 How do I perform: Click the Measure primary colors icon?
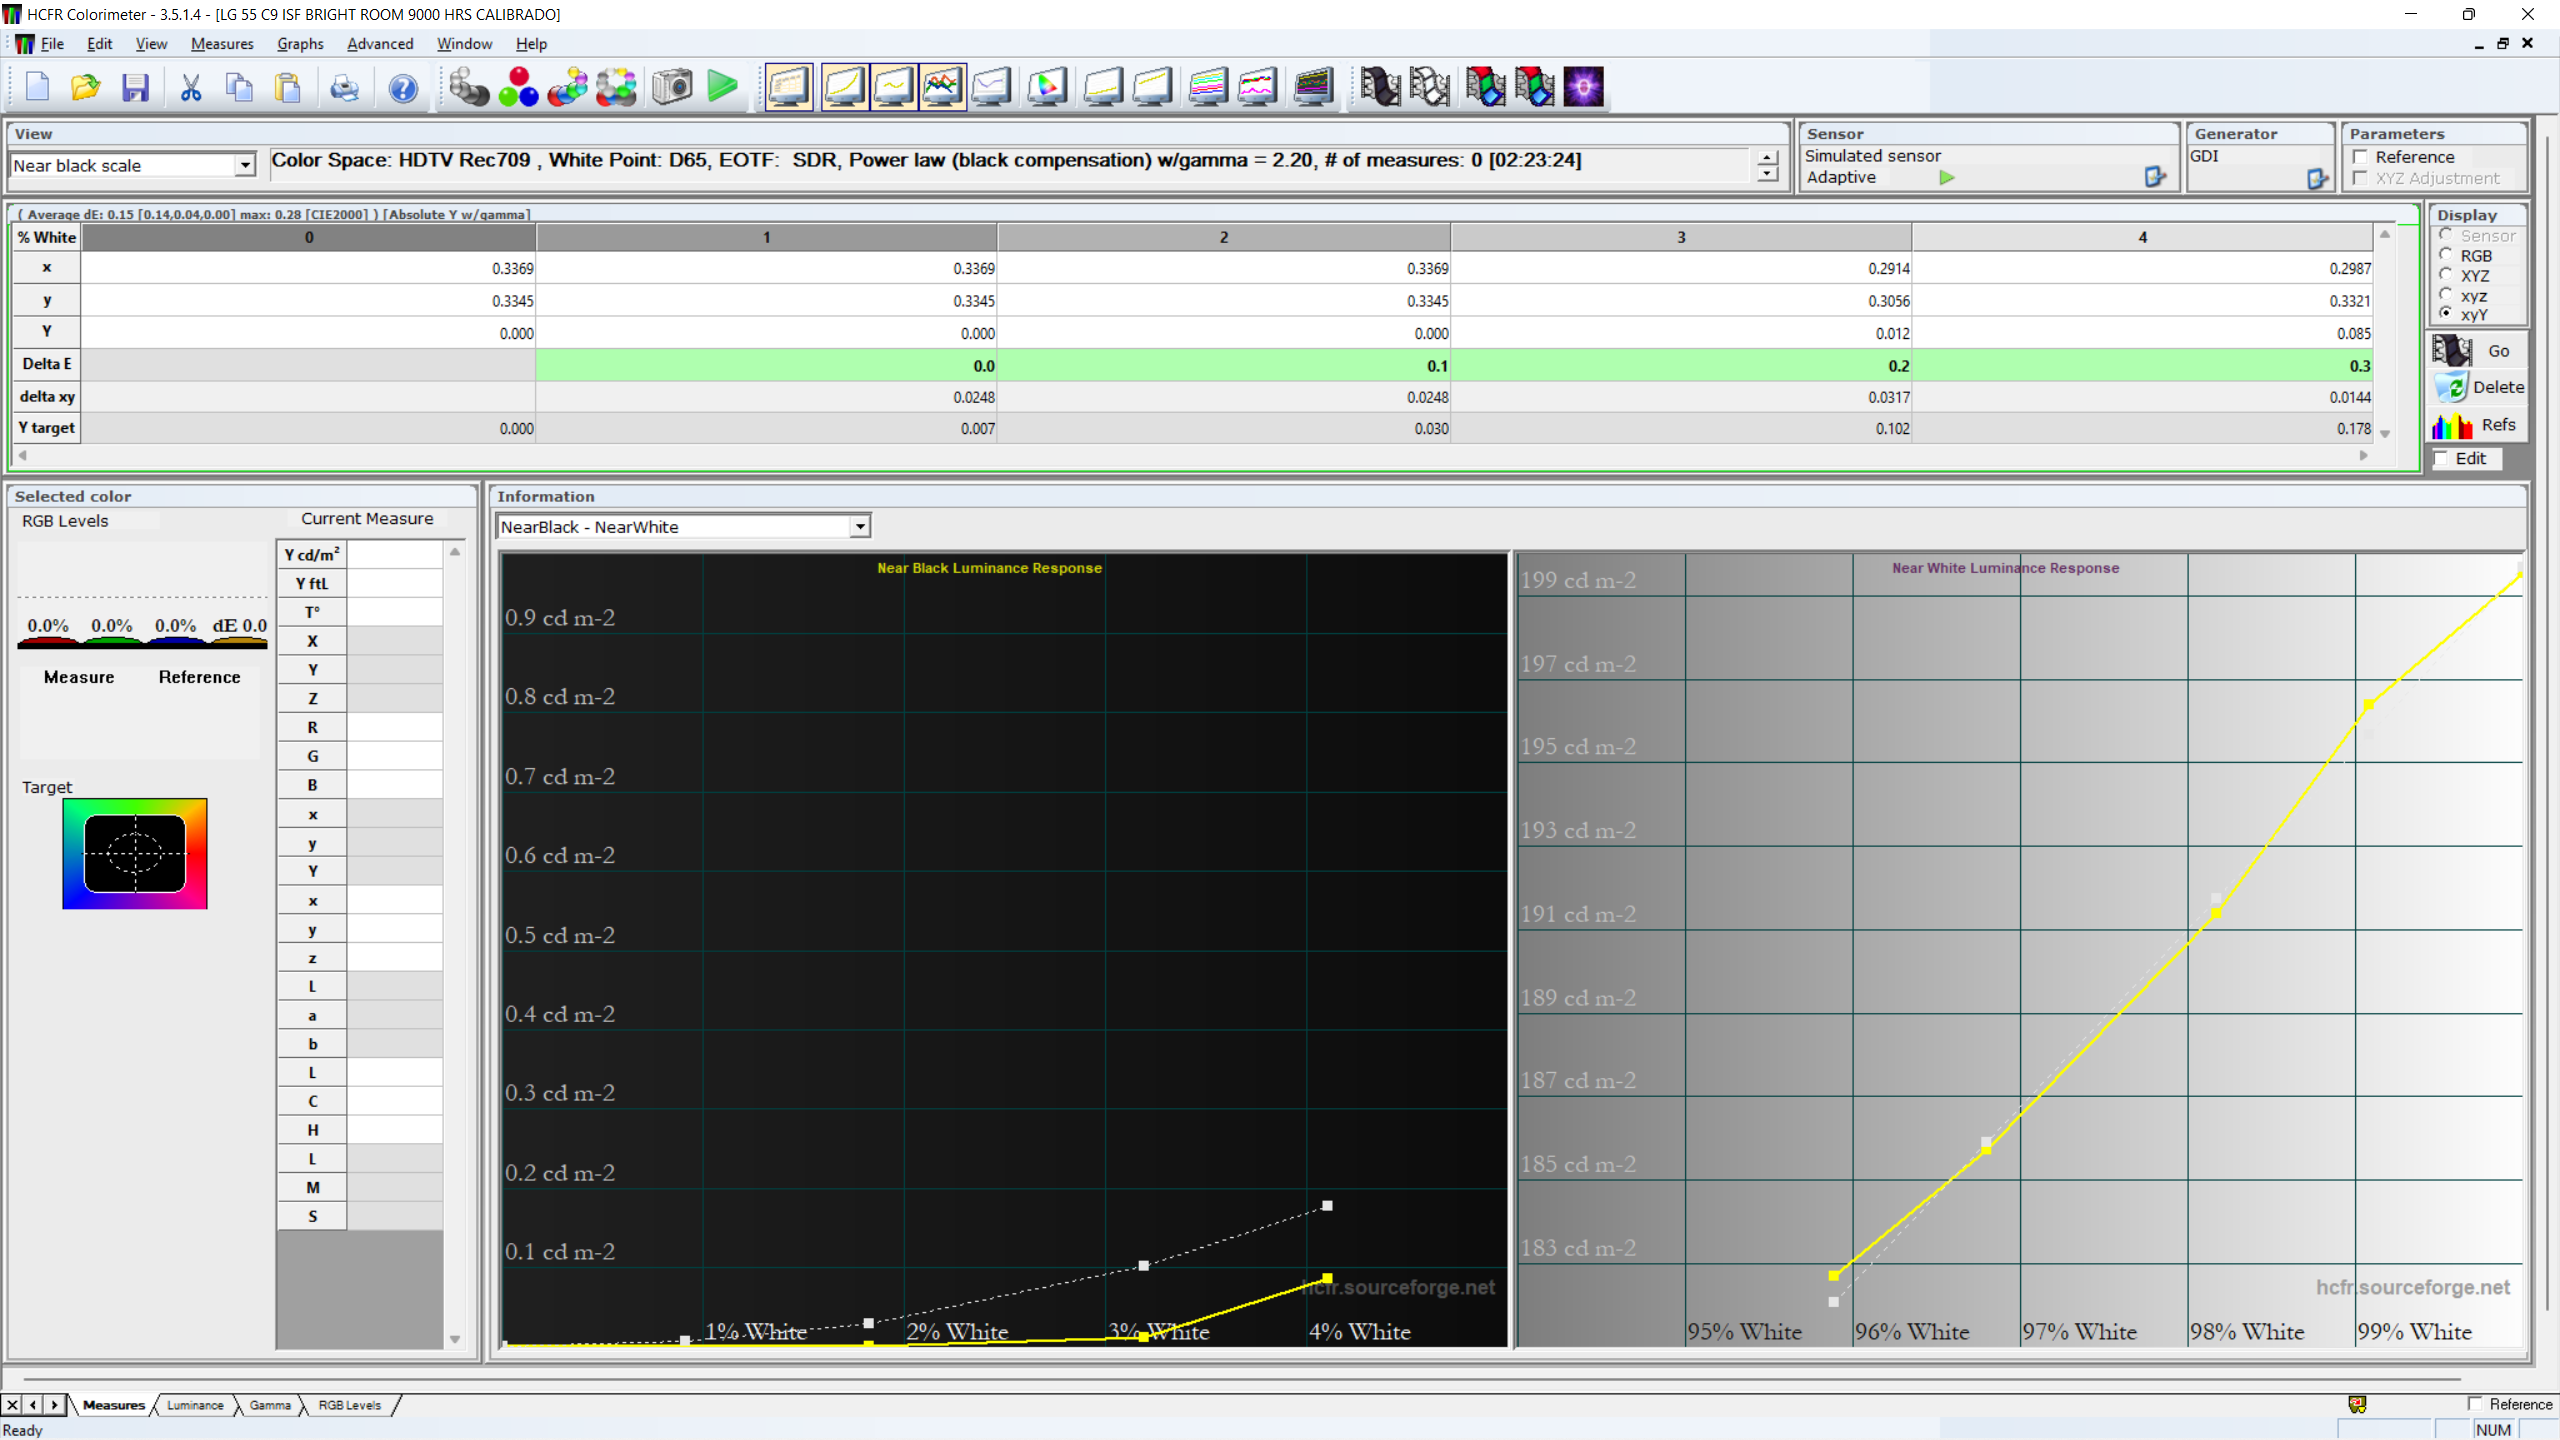point(518,88)
